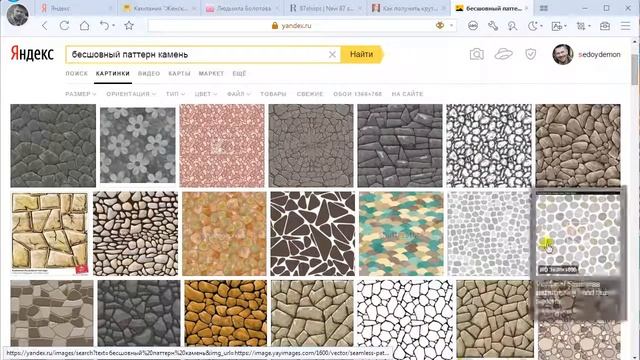Toggle the НА САЙТЕ filter
The height and width of the screenshot is (360, 640).
point(407,94)
